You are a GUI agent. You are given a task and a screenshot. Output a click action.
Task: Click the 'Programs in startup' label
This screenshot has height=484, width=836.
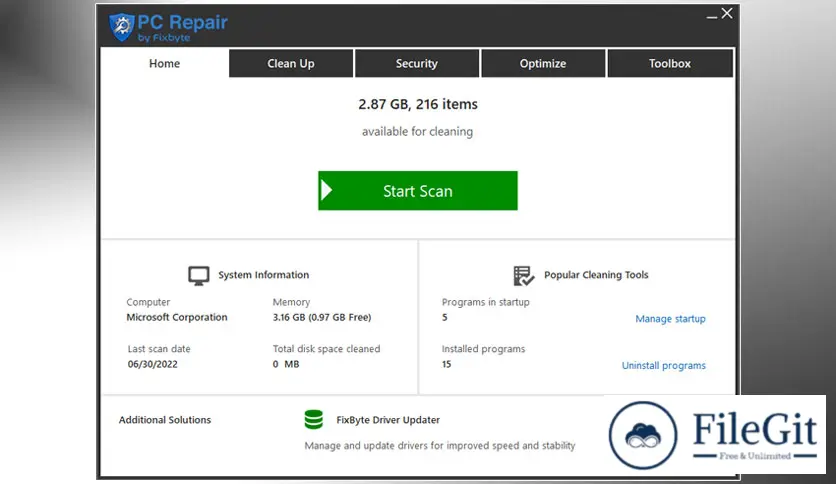click(x=486, y=302)
